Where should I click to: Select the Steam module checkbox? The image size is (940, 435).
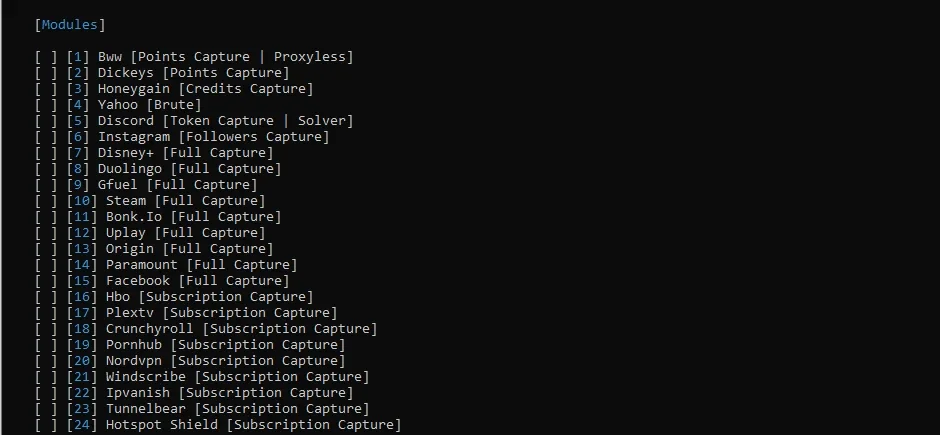click(x=46, y=201)
